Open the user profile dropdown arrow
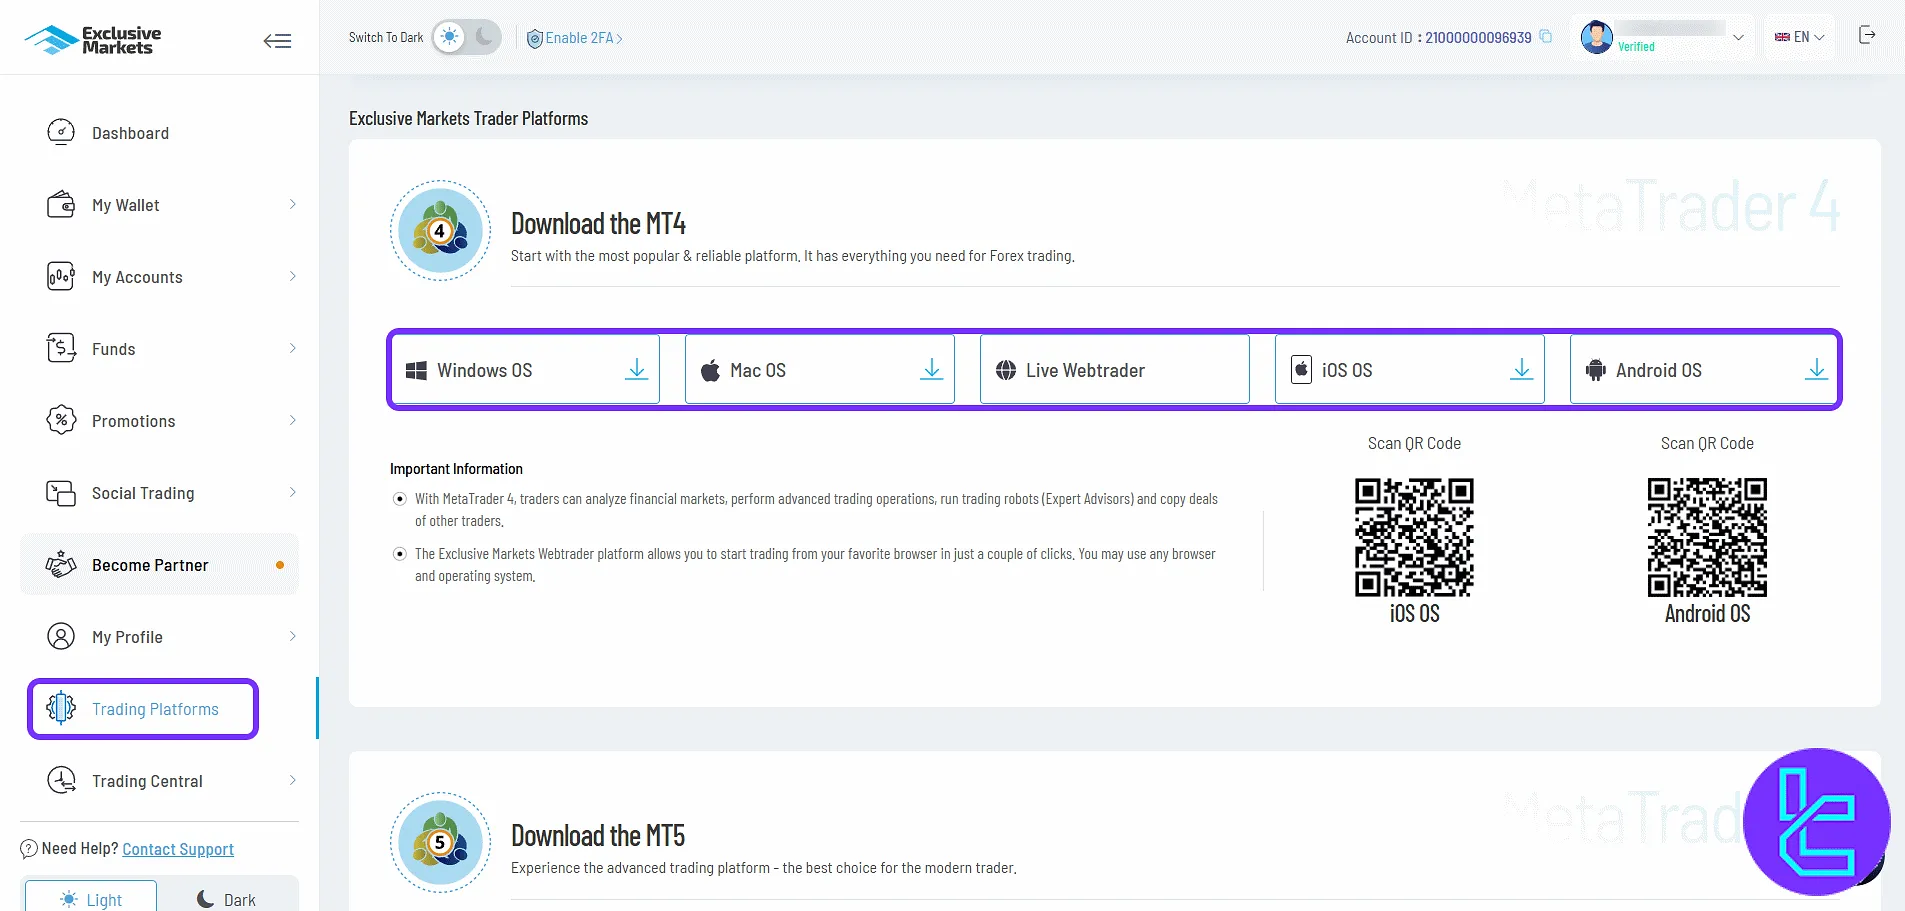The height and width of the screenshot is (911, 1905). (x=1738, y=38)
